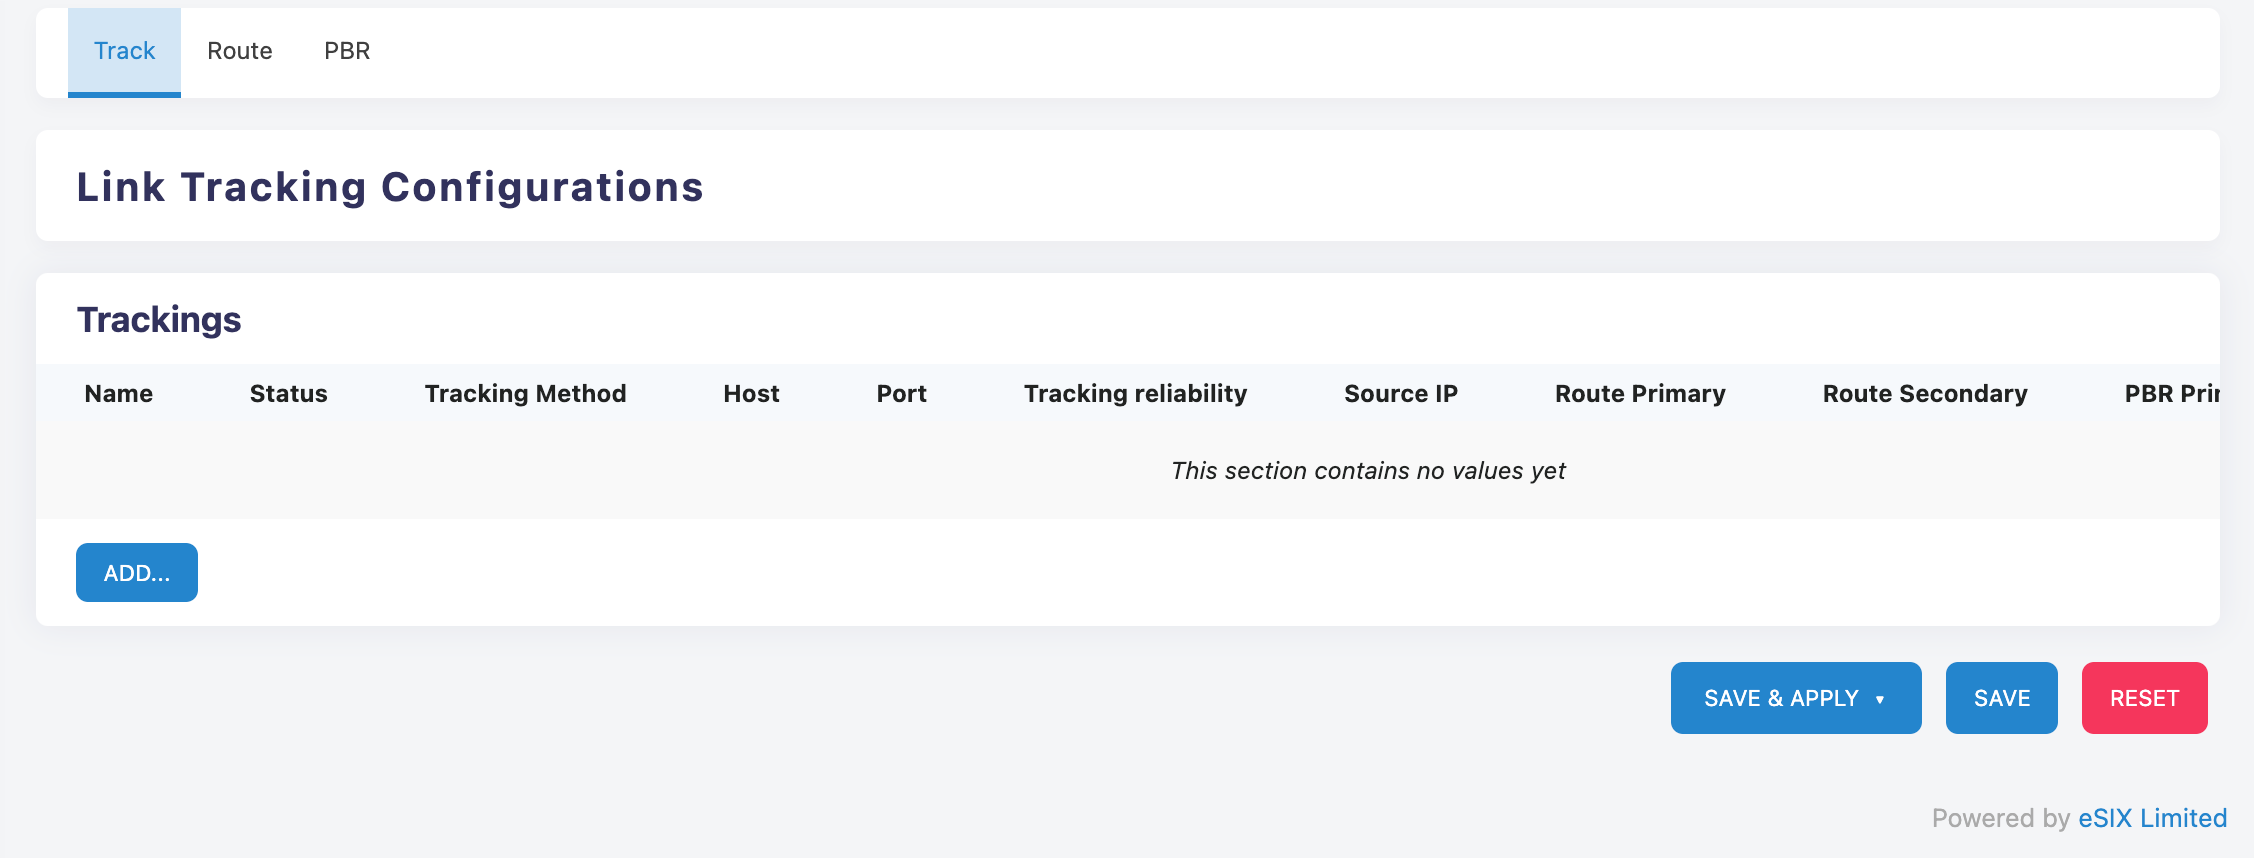
Task: Click the Host column header
Action: point(751,394)
